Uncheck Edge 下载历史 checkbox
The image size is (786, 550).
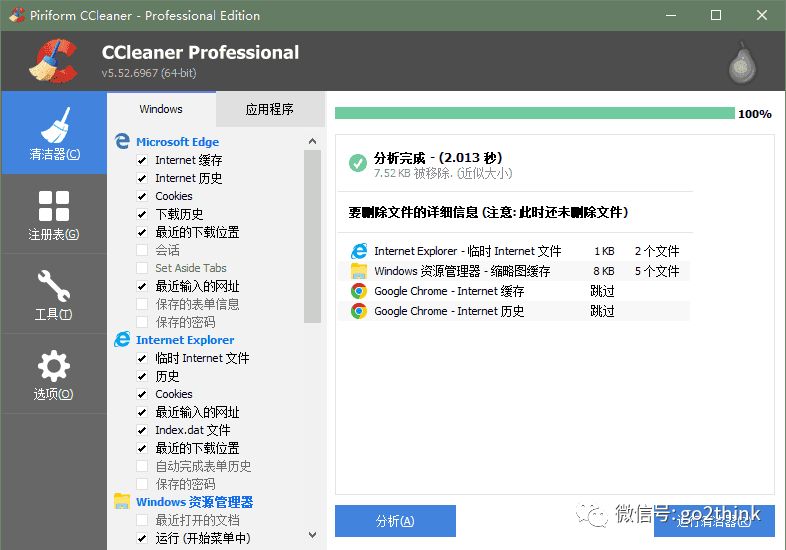[x=142, y=215]
